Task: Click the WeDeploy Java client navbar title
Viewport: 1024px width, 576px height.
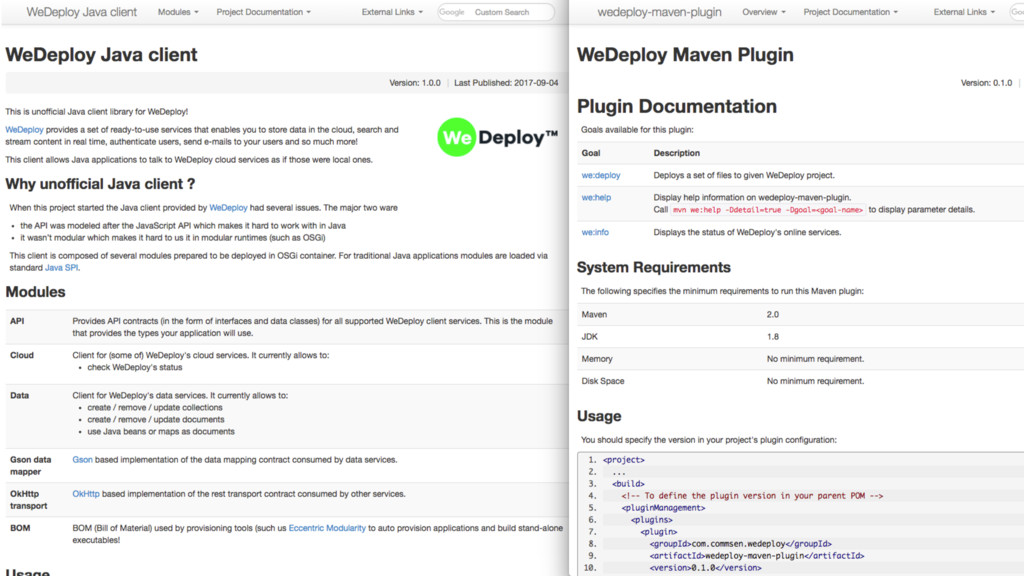Action: coord(82,12)
